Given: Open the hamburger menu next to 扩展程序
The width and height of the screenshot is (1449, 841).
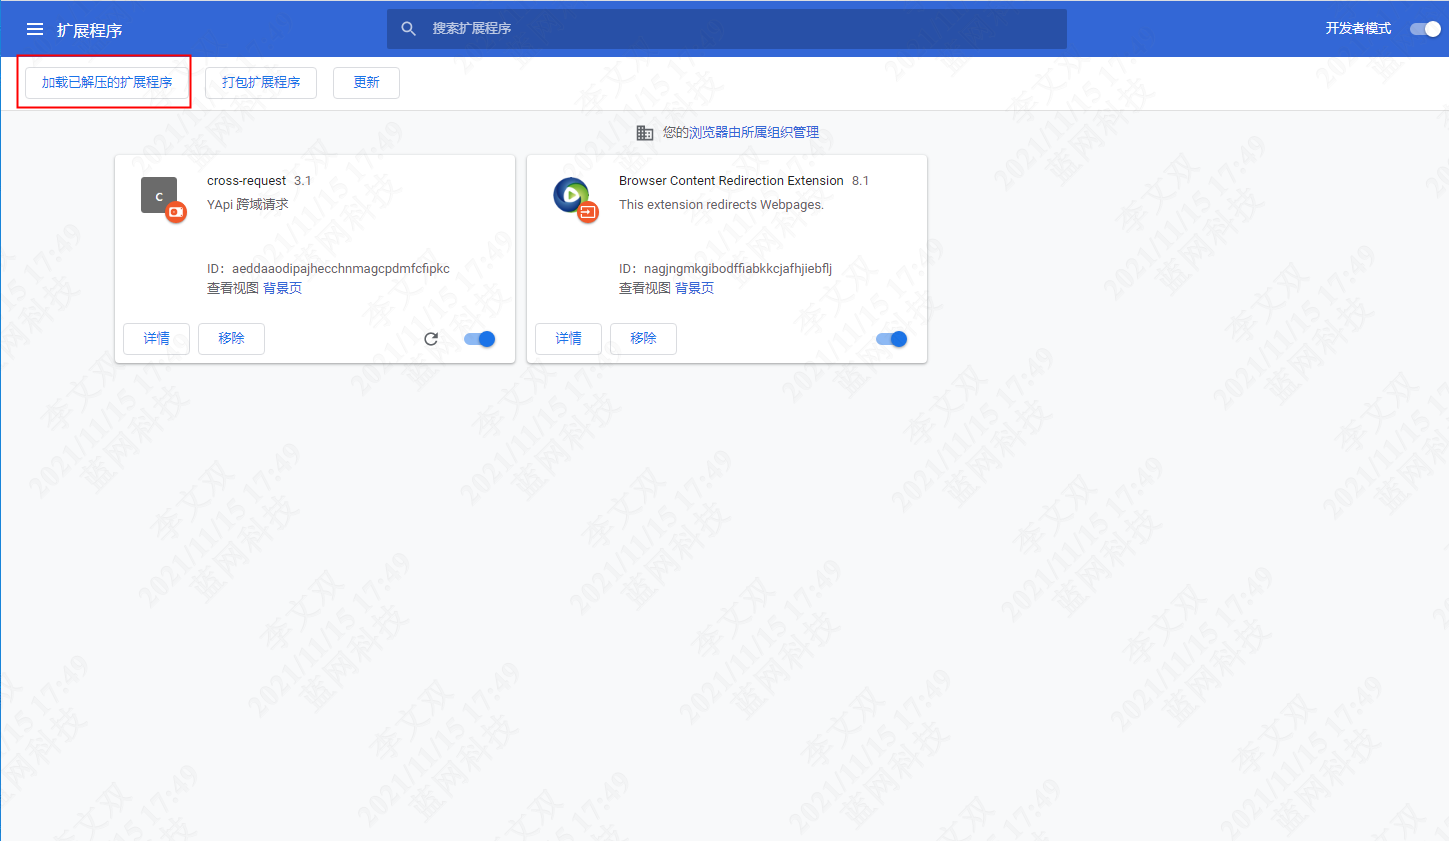Looking at the screenshot, I should (x=35, y=28).
